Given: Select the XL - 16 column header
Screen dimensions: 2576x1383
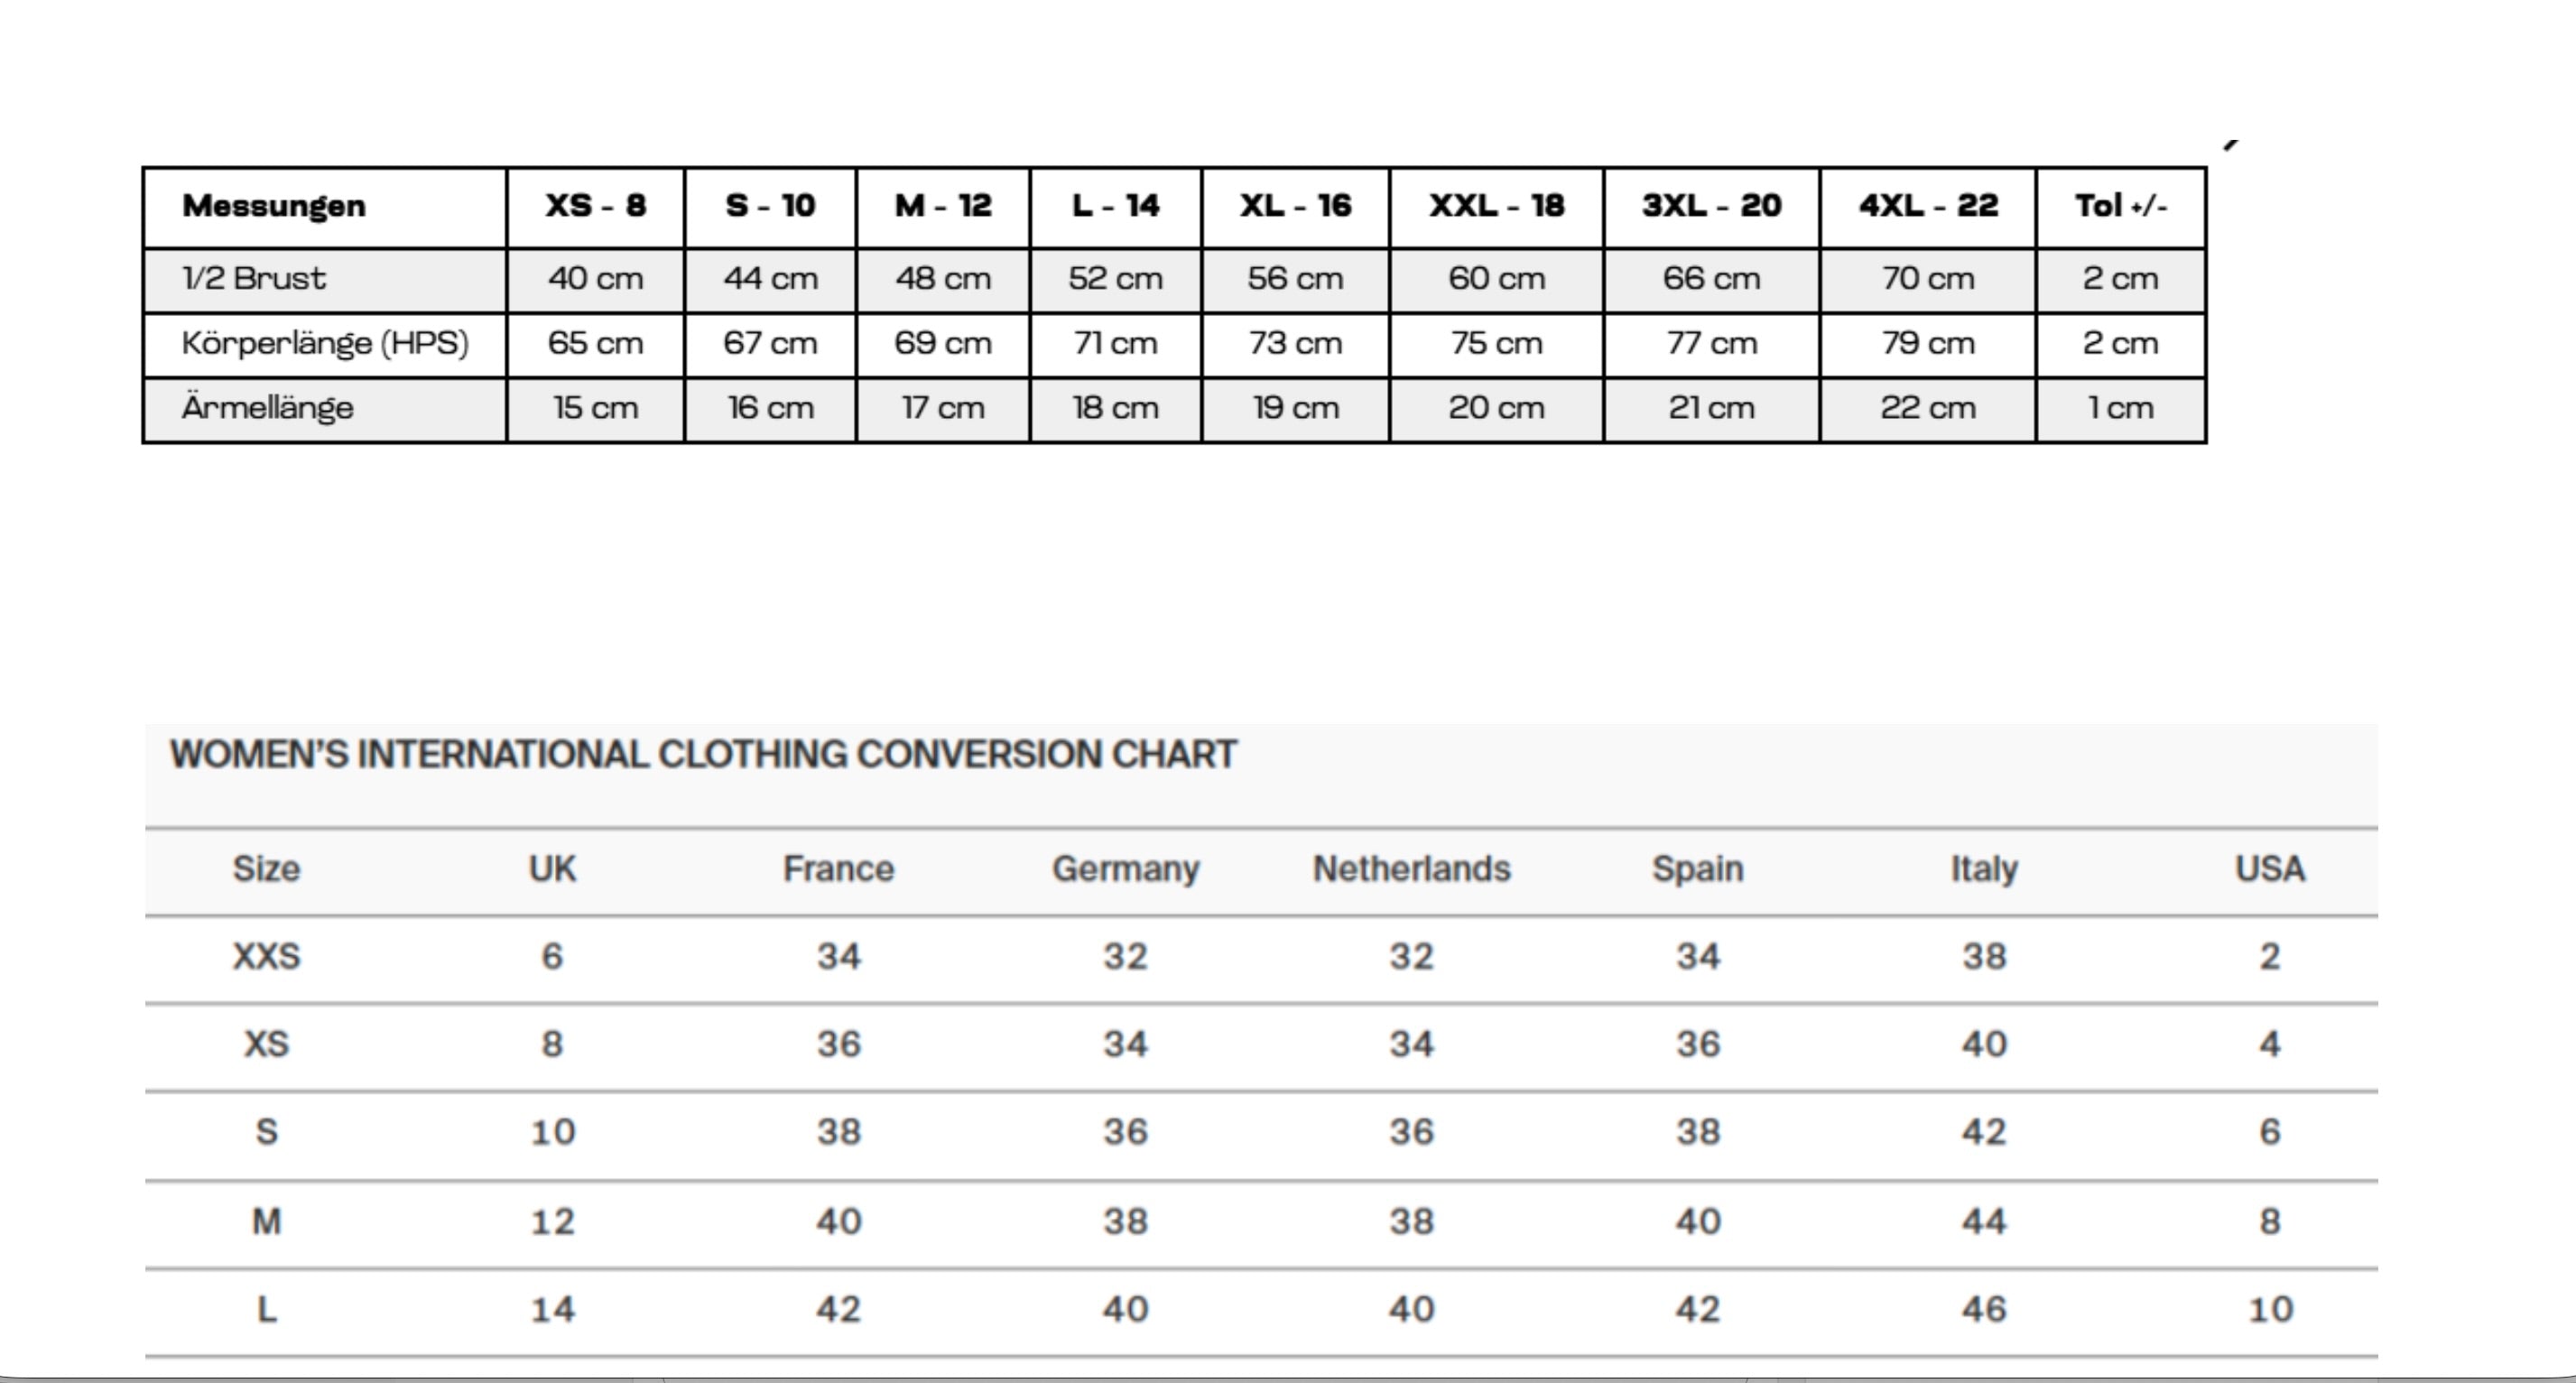Looking at the screenshot, I should pos(1295,206).
